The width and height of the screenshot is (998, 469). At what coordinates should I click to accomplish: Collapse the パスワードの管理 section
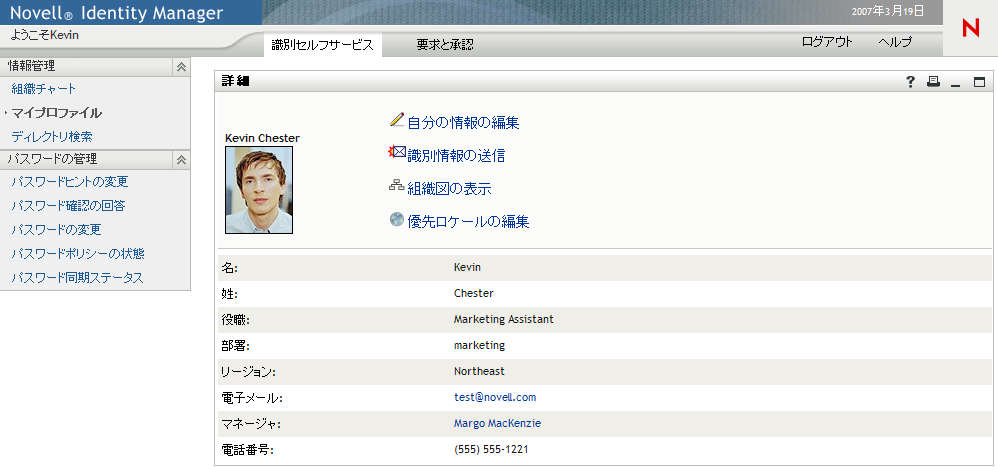pyautogui.click(x=181, y=160)
